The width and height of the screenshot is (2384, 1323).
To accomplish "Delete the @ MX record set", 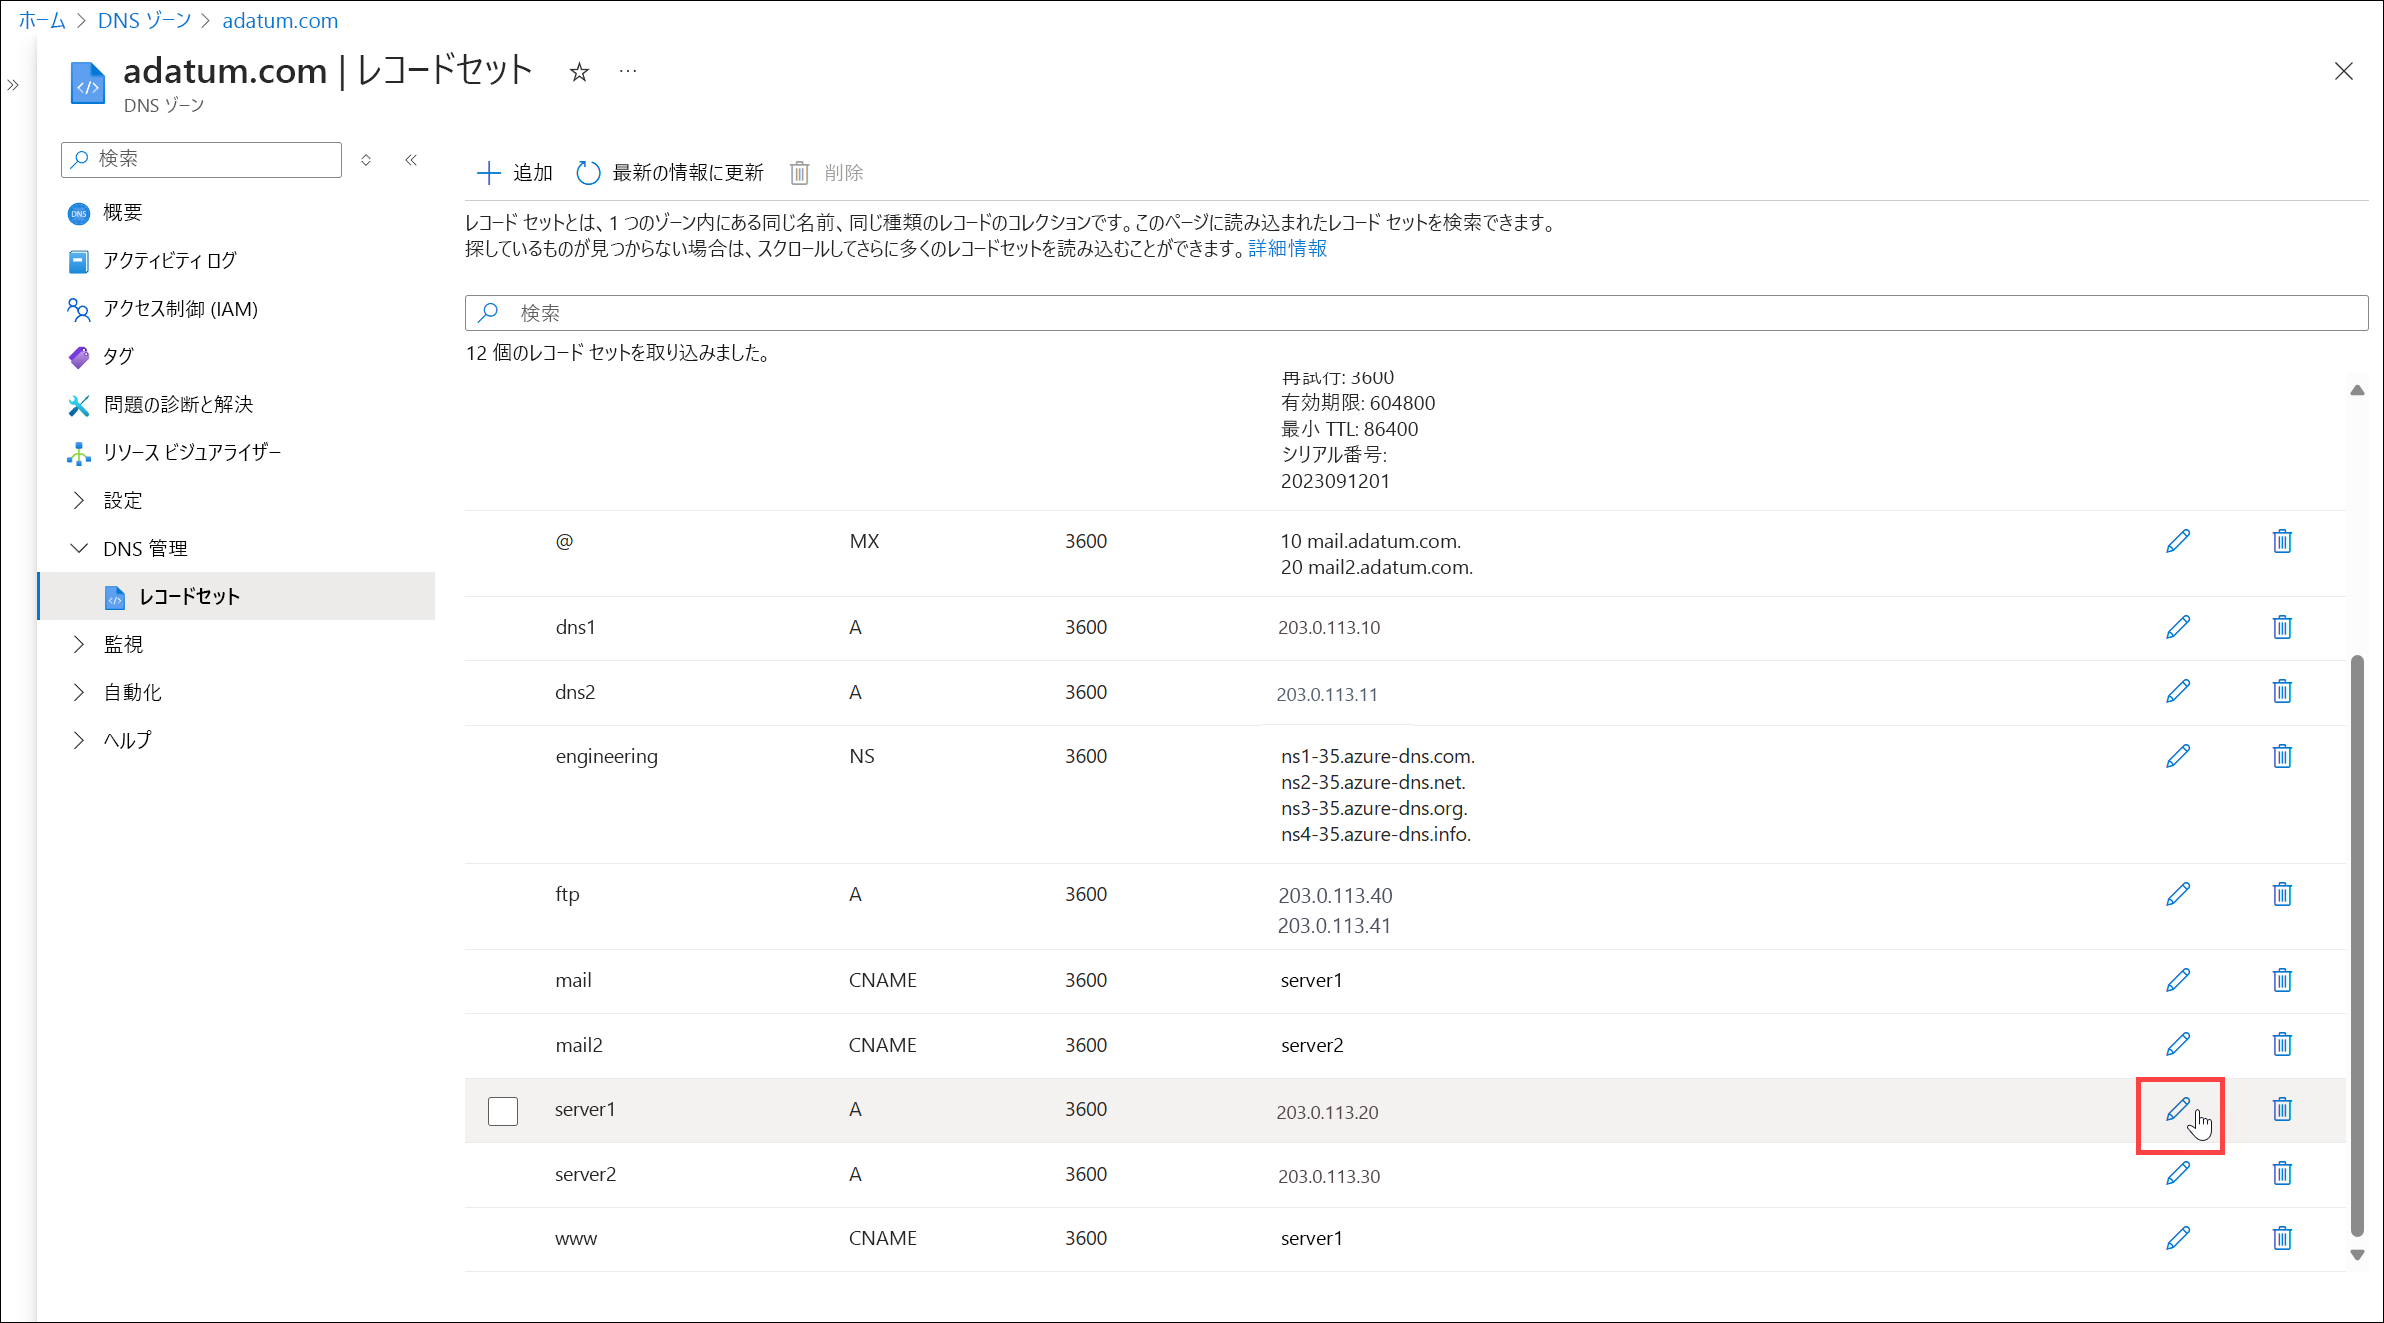I will point(2282,541).
